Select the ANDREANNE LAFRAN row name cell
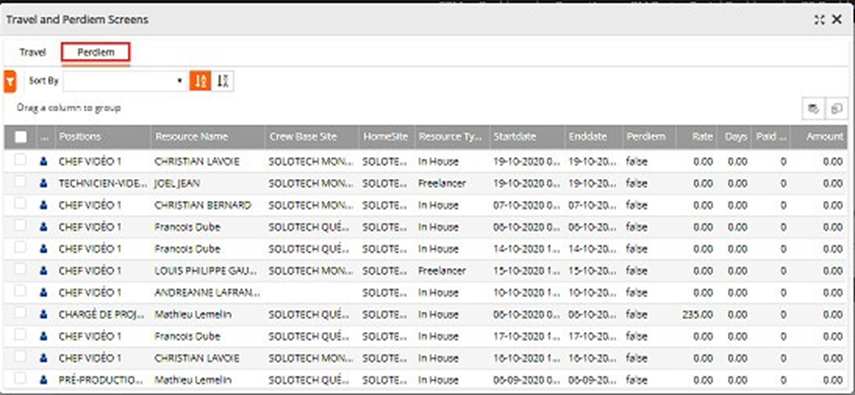 coord(208,292)
